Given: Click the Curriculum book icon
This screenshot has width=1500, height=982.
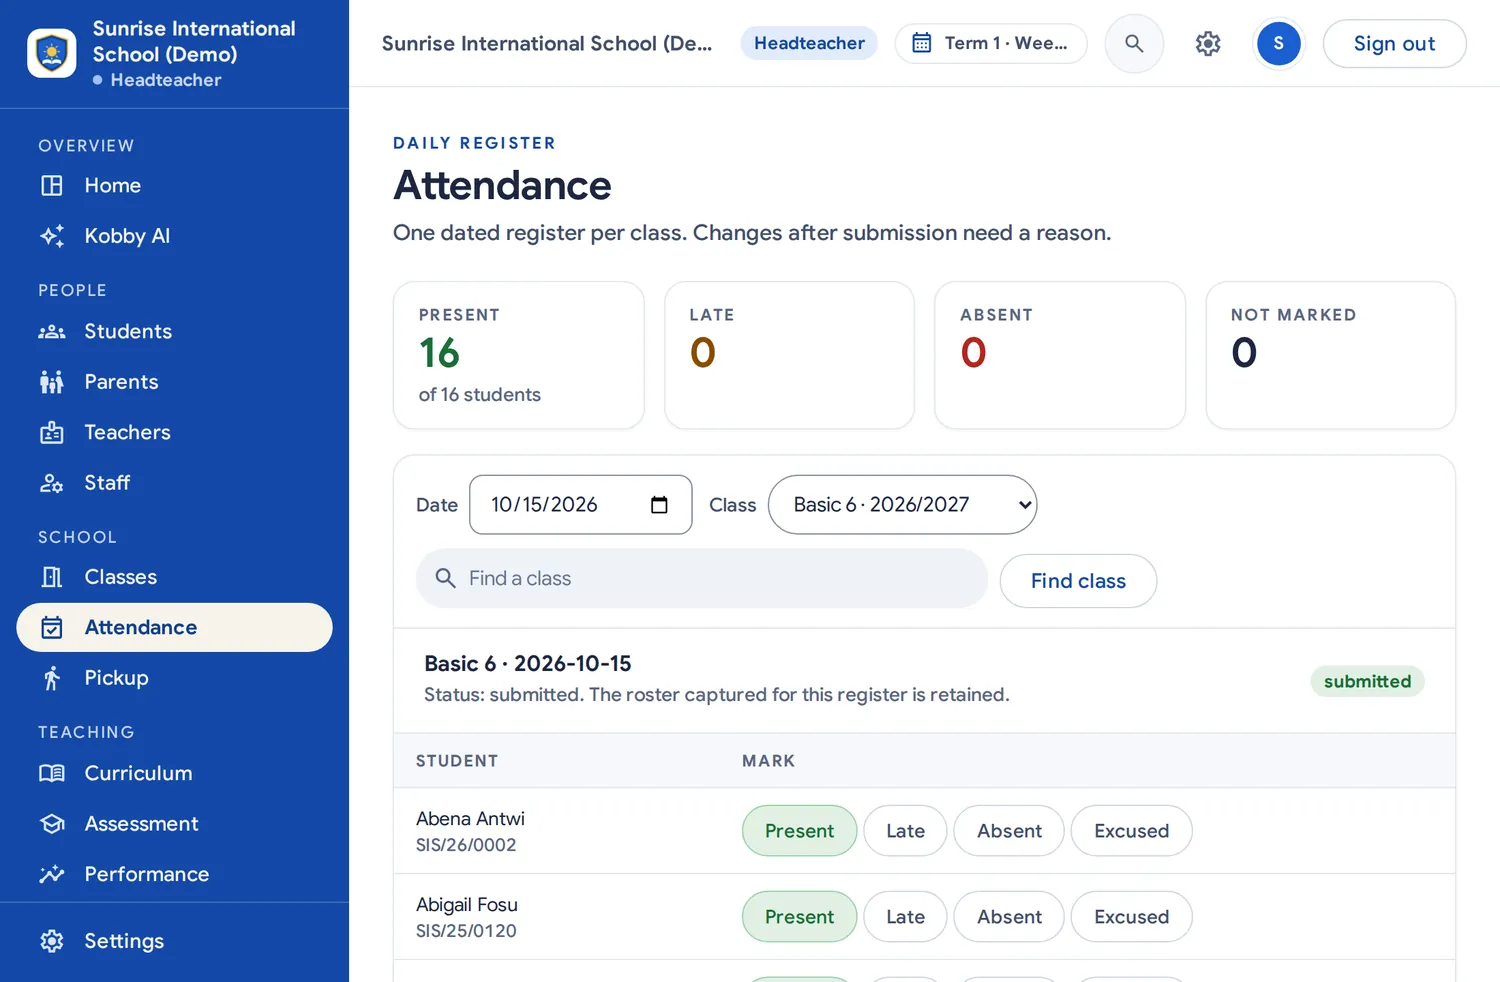Looking at the screenshot, I should click(52, 773).
